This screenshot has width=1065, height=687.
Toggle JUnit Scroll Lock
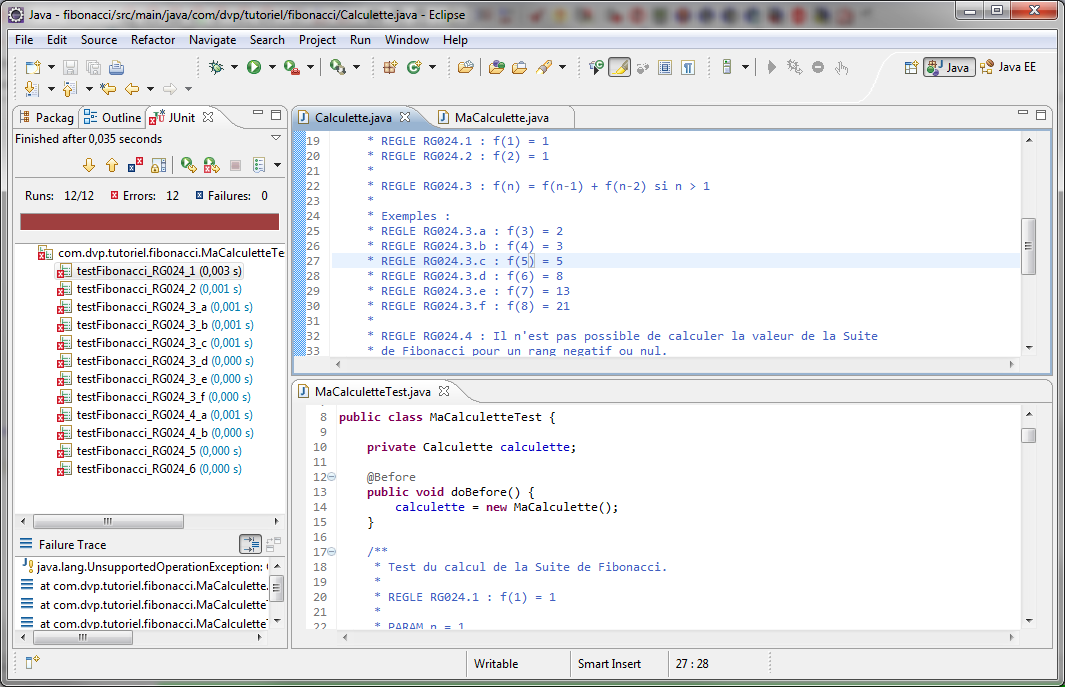pyautogui.click(x=159, y=165)
